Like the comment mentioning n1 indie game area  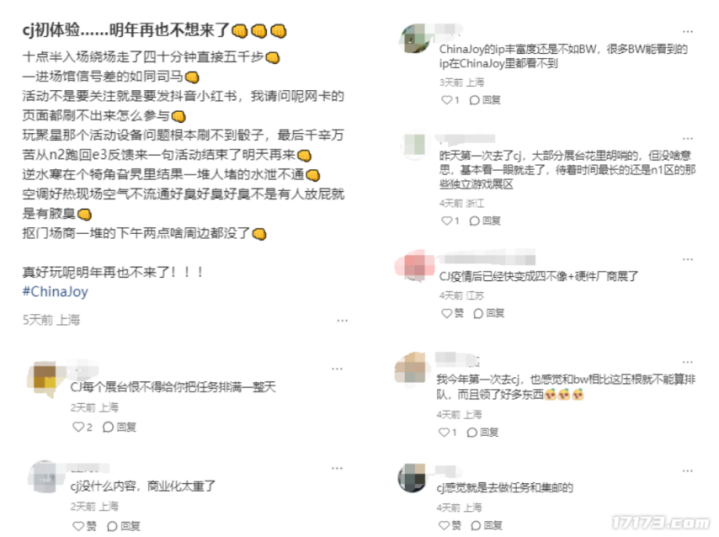[450, 221]
